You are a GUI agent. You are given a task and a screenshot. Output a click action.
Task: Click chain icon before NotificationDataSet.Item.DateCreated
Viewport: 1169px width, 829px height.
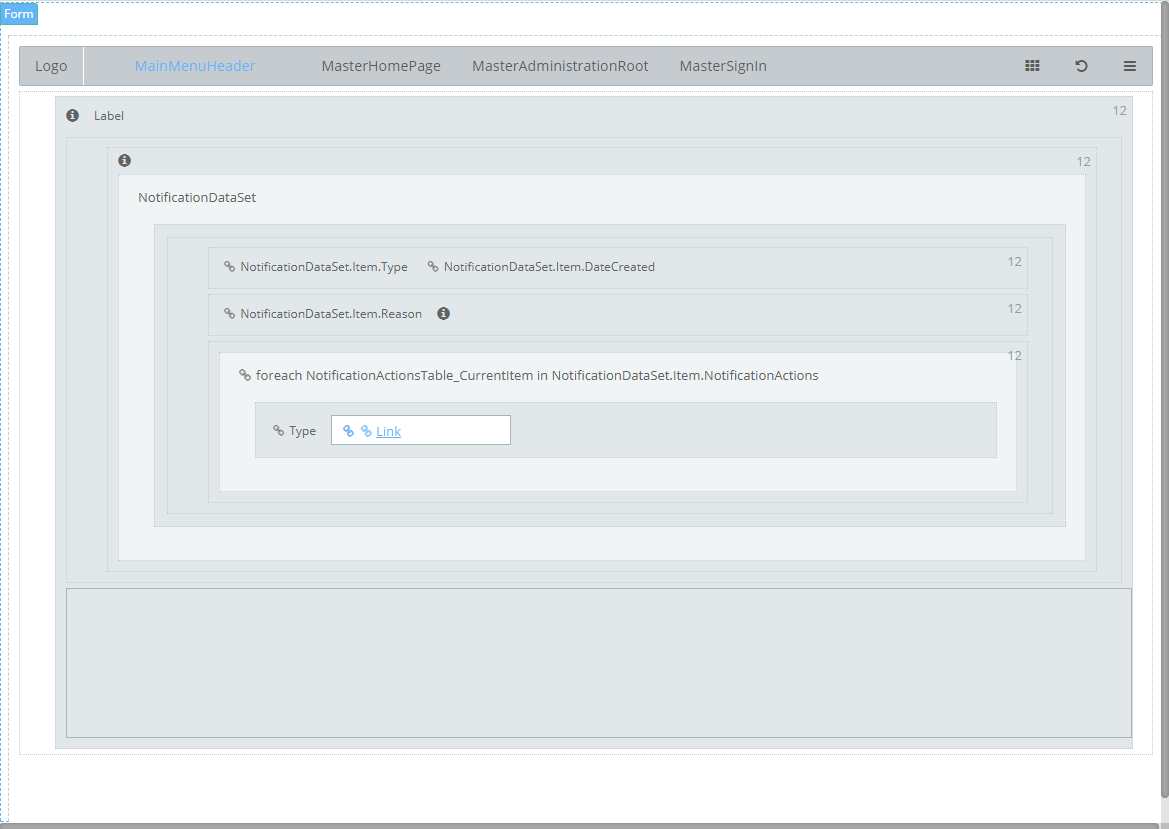pyautogui.click(x=433, y=267)
